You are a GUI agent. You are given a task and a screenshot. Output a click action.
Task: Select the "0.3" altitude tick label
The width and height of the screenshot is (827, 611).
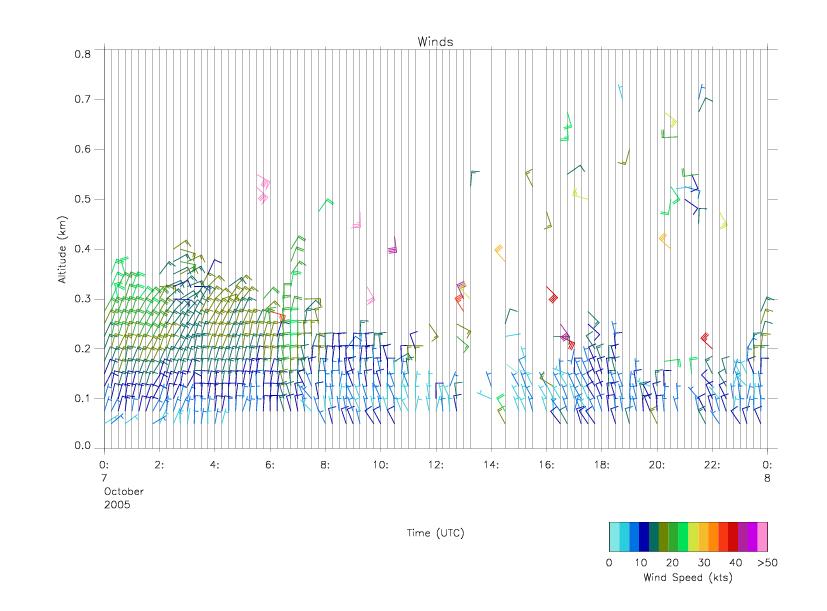(82, 299)
